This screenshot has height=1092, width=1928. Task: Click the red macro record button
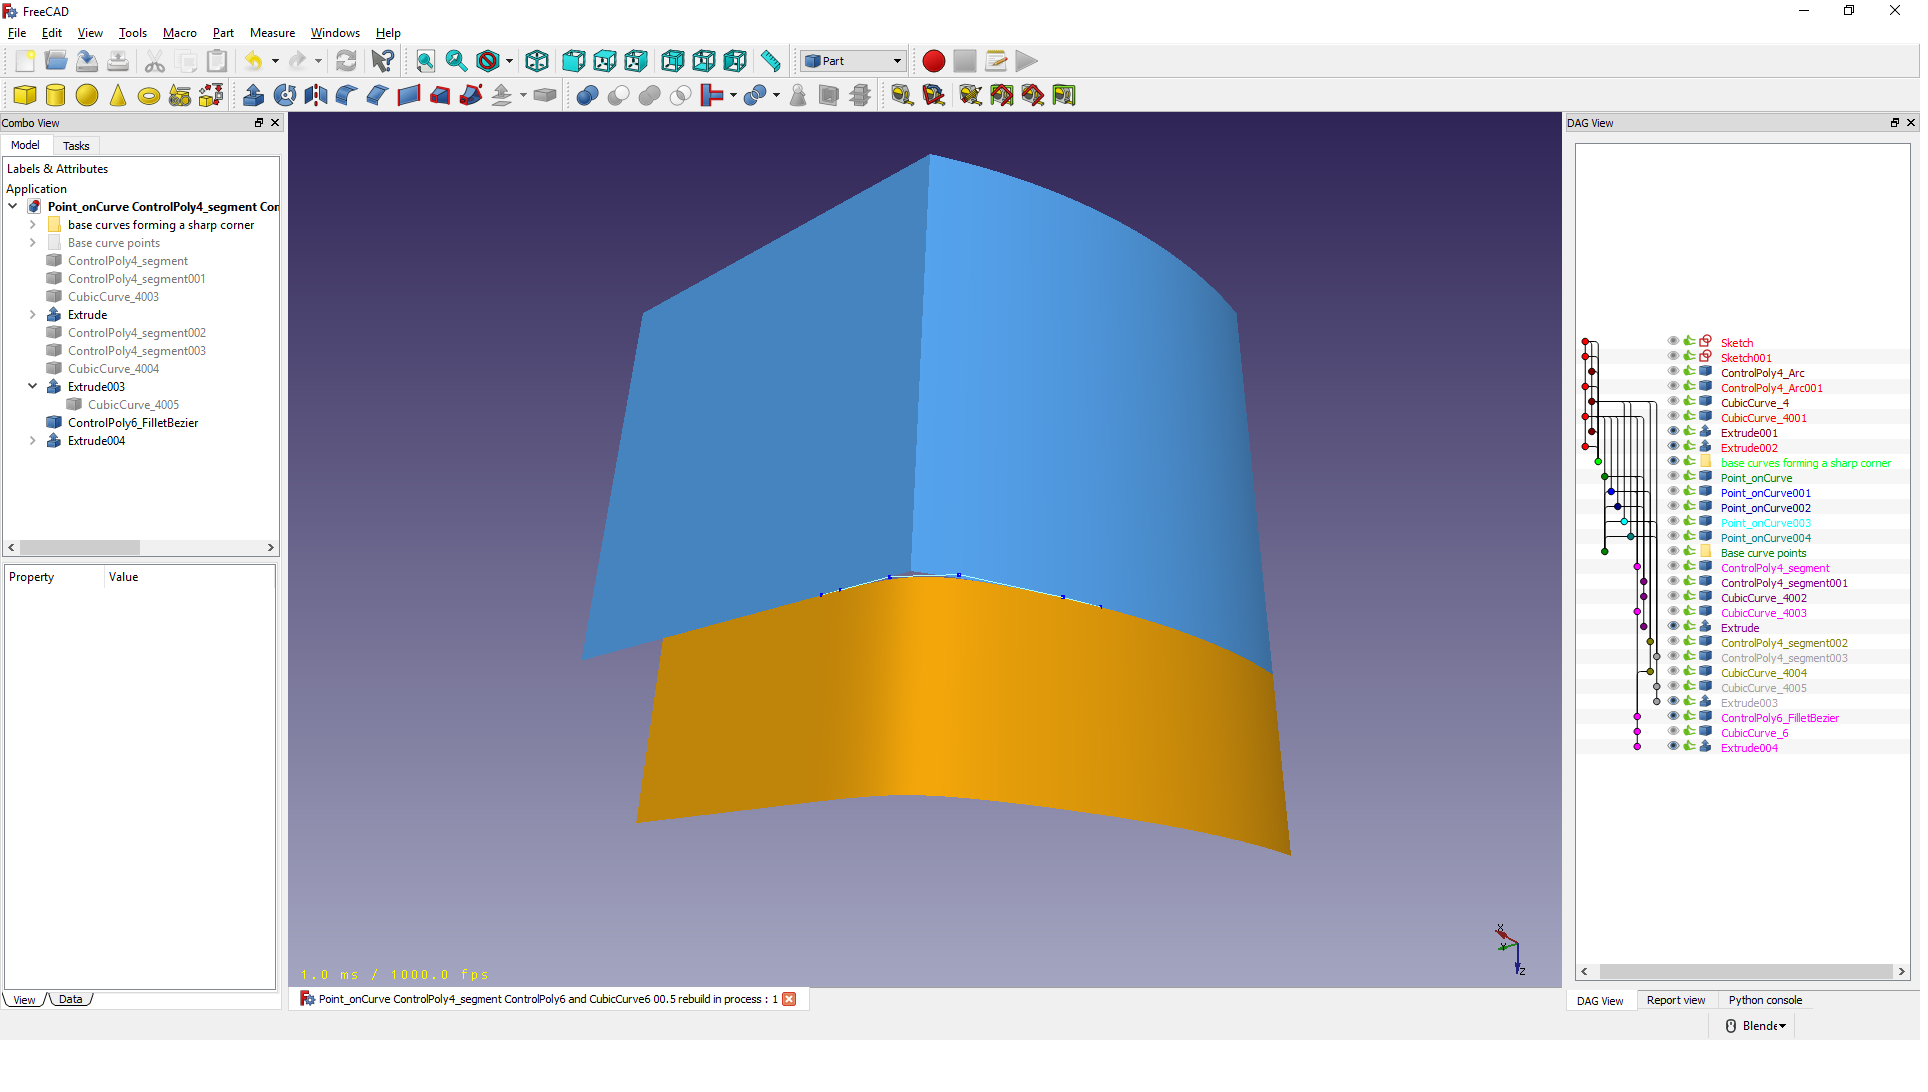click(933, 62)
